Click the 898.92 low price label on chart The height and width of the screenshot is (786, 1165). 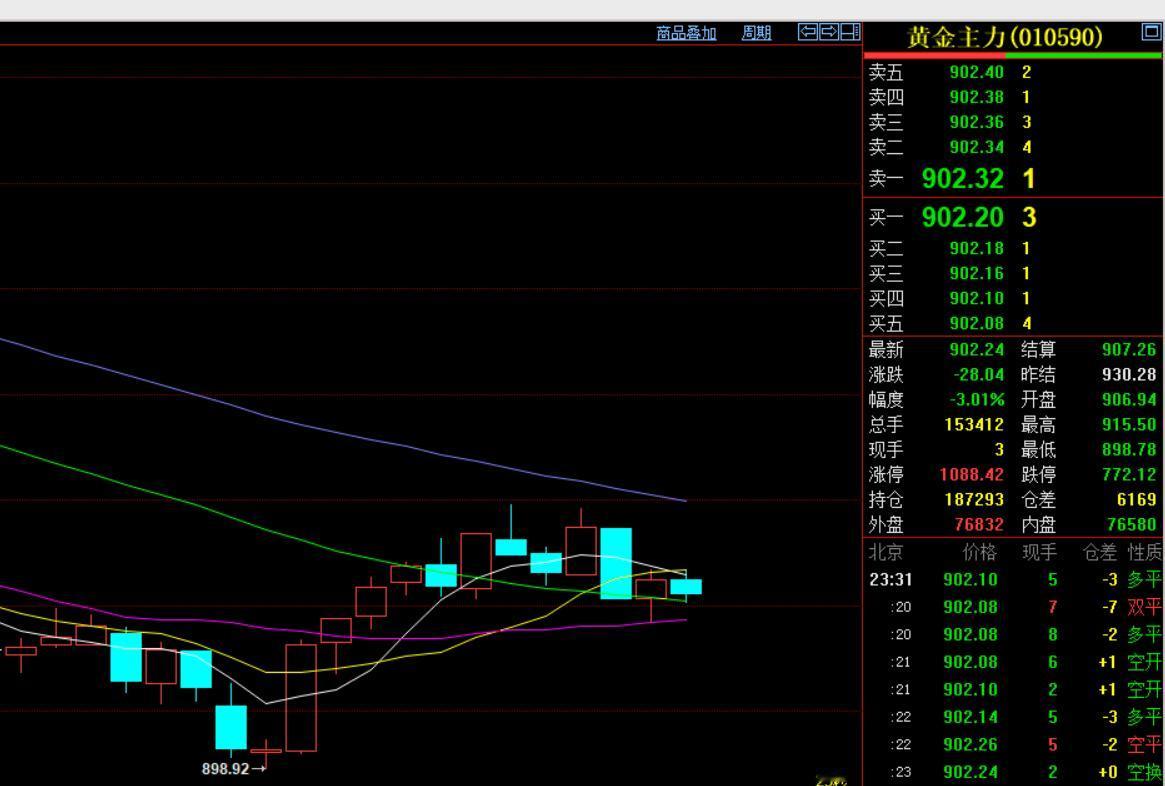(x=226, y=769)
